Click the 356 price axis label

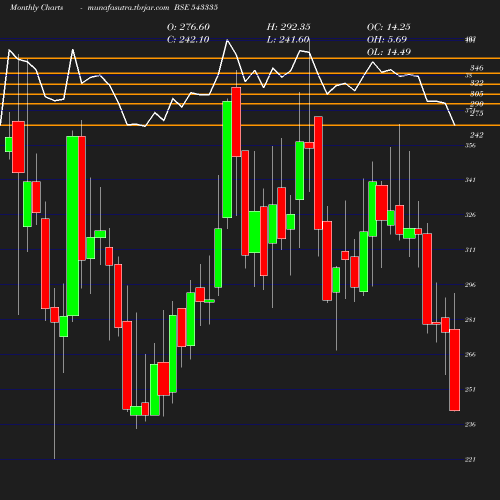coord(470,145)
